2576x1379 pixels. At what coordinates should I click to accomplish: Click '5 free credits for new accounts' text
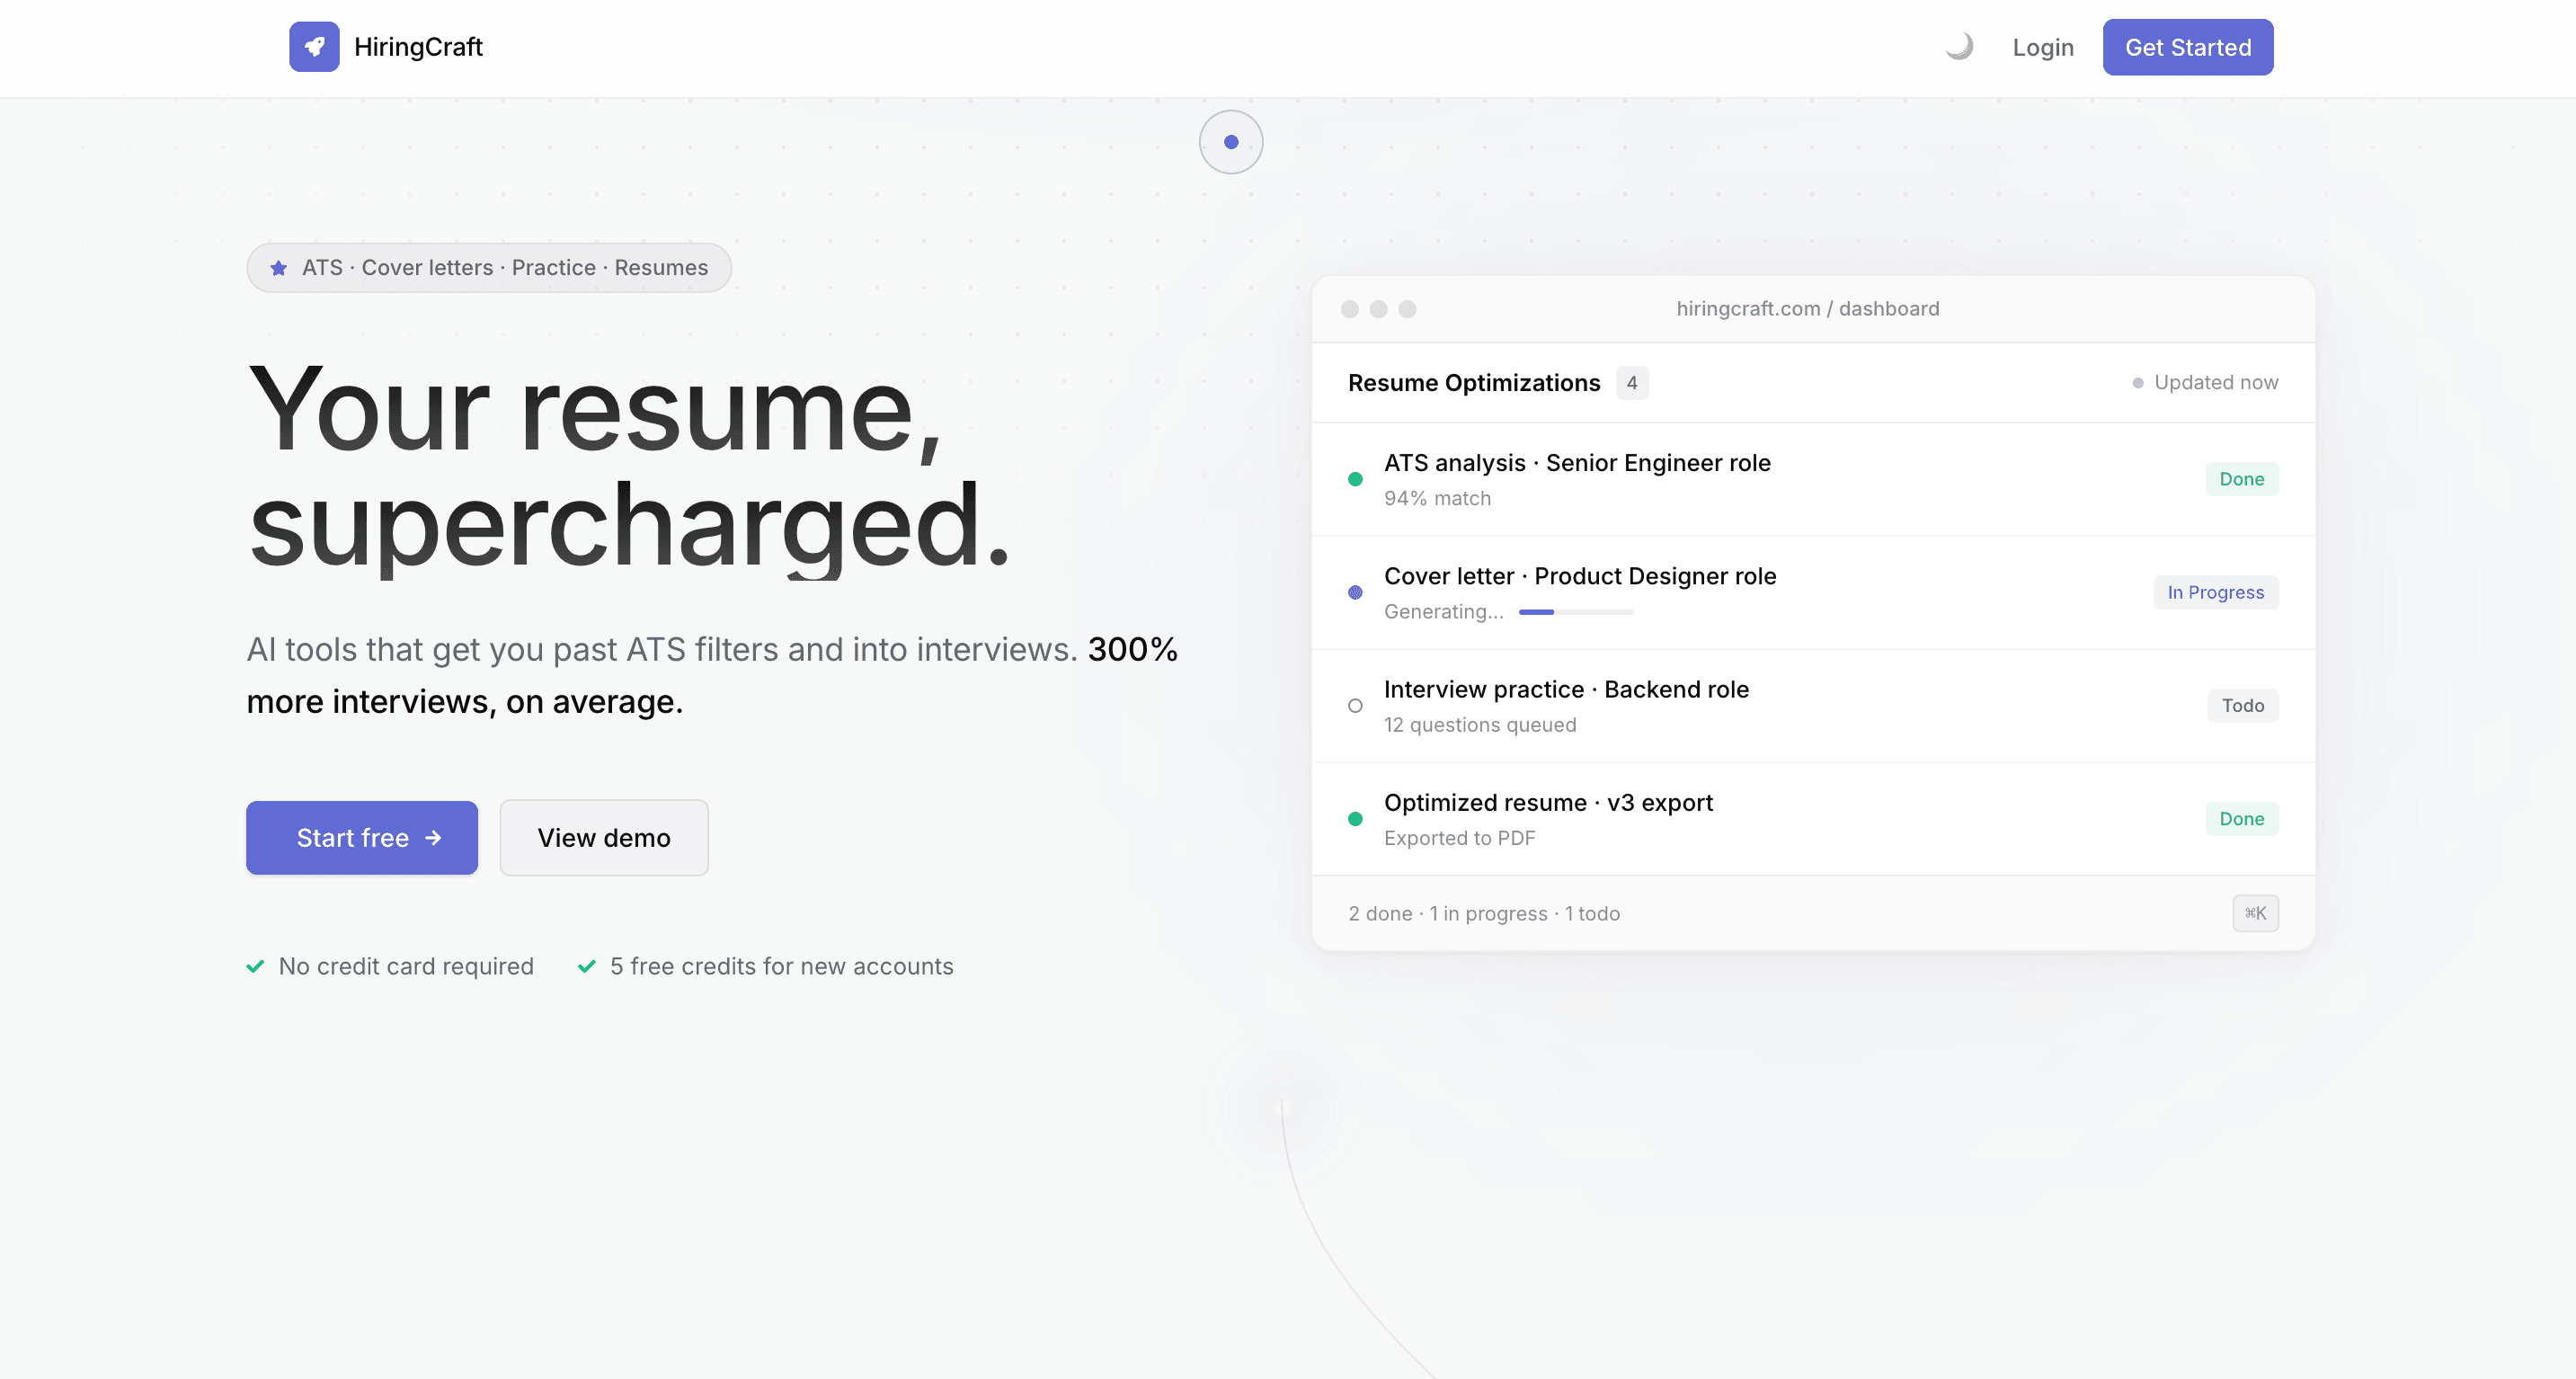782,966
